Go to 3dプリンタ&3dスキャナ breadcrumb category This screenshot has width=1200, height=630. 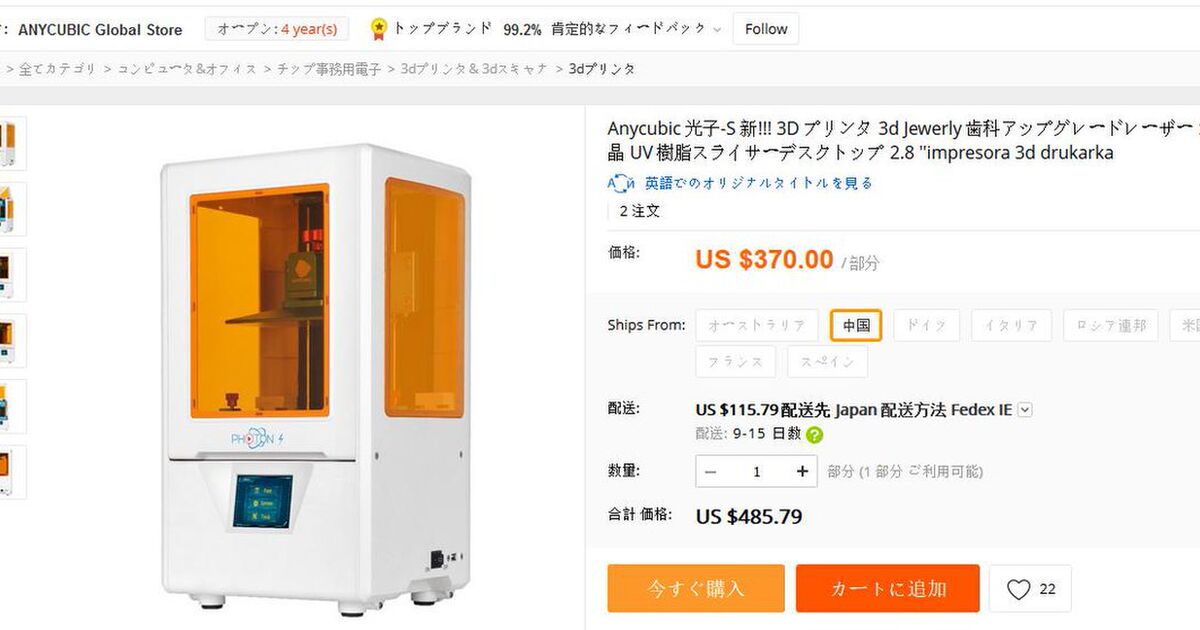[x=474, y=69]
